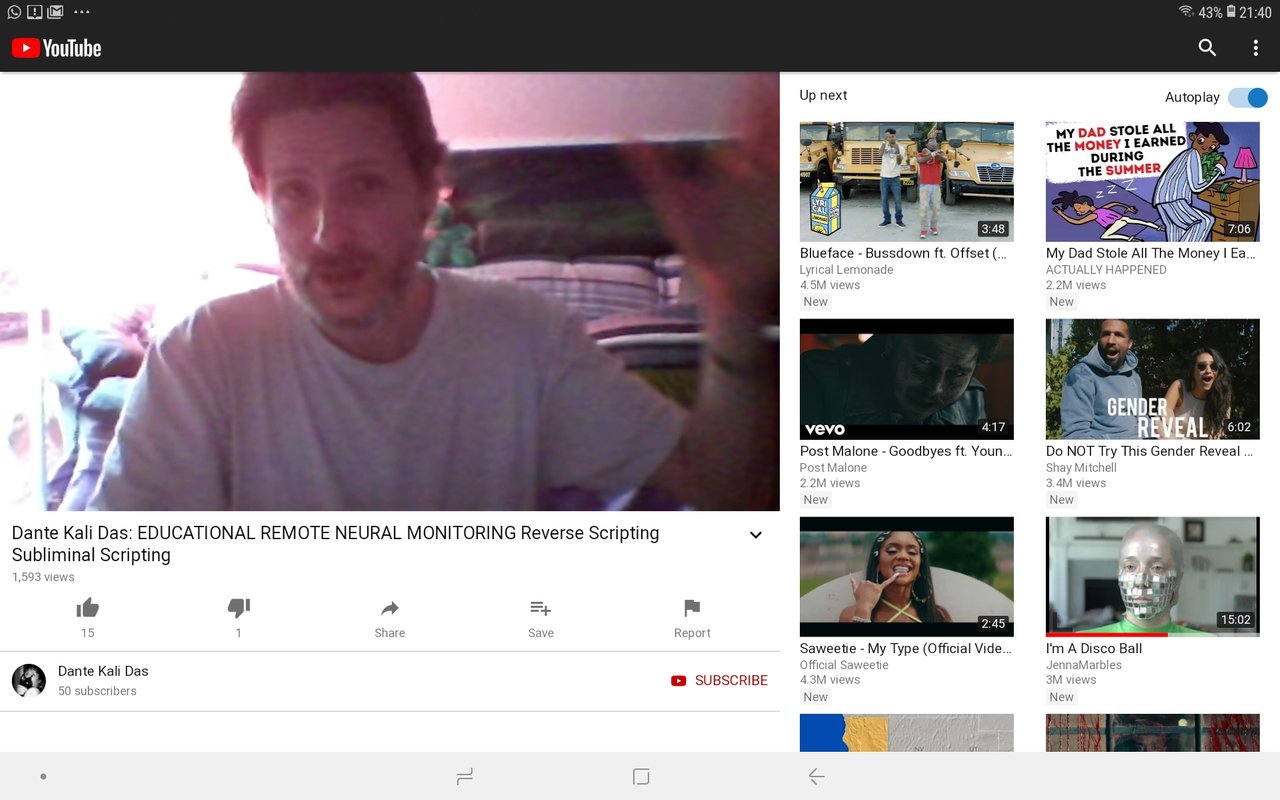
Task: Tap the Wi-Fi status icon
Action: [1186, 12]
